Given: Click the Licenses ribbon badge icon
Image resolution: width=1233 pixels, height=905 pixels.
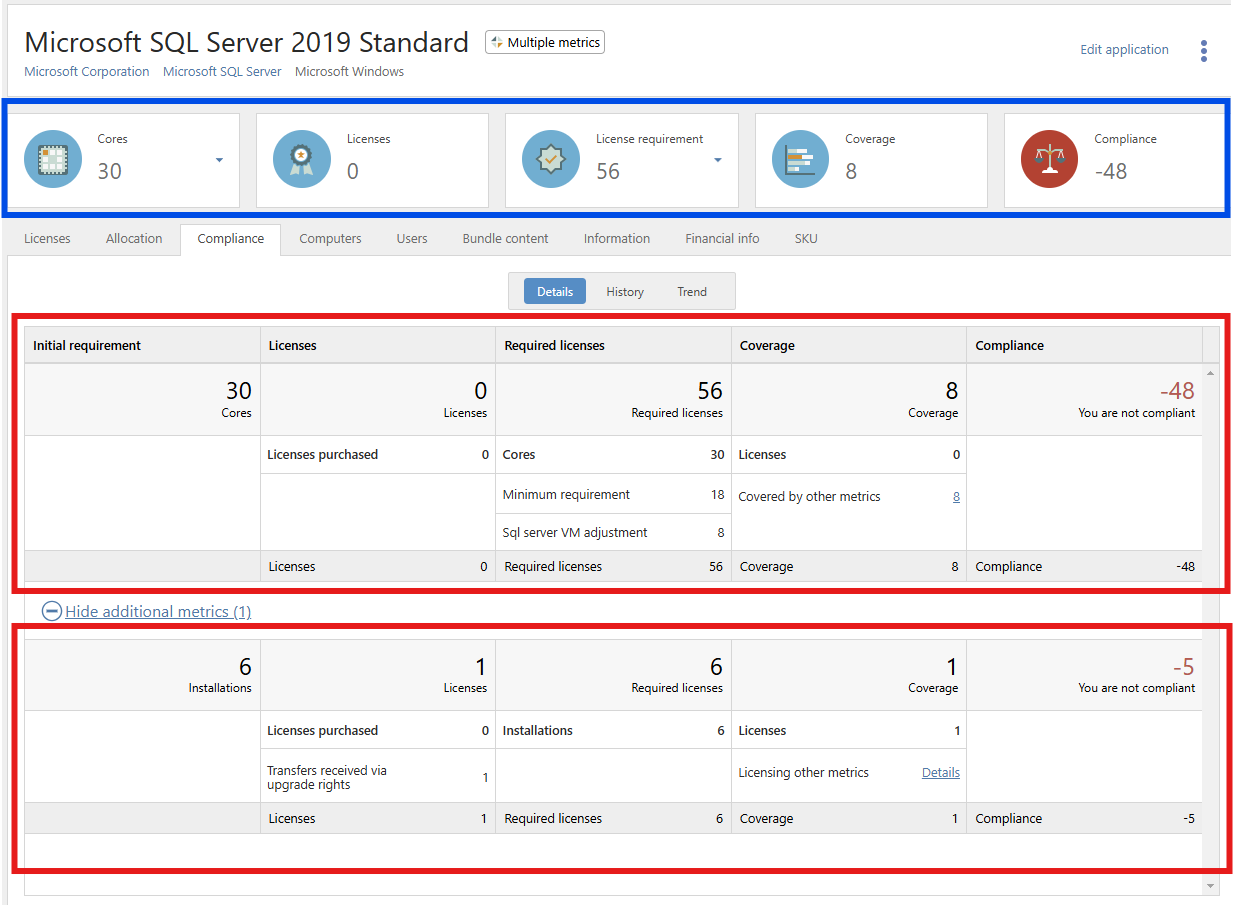Looking at the screenshot, I should (302, 159).
